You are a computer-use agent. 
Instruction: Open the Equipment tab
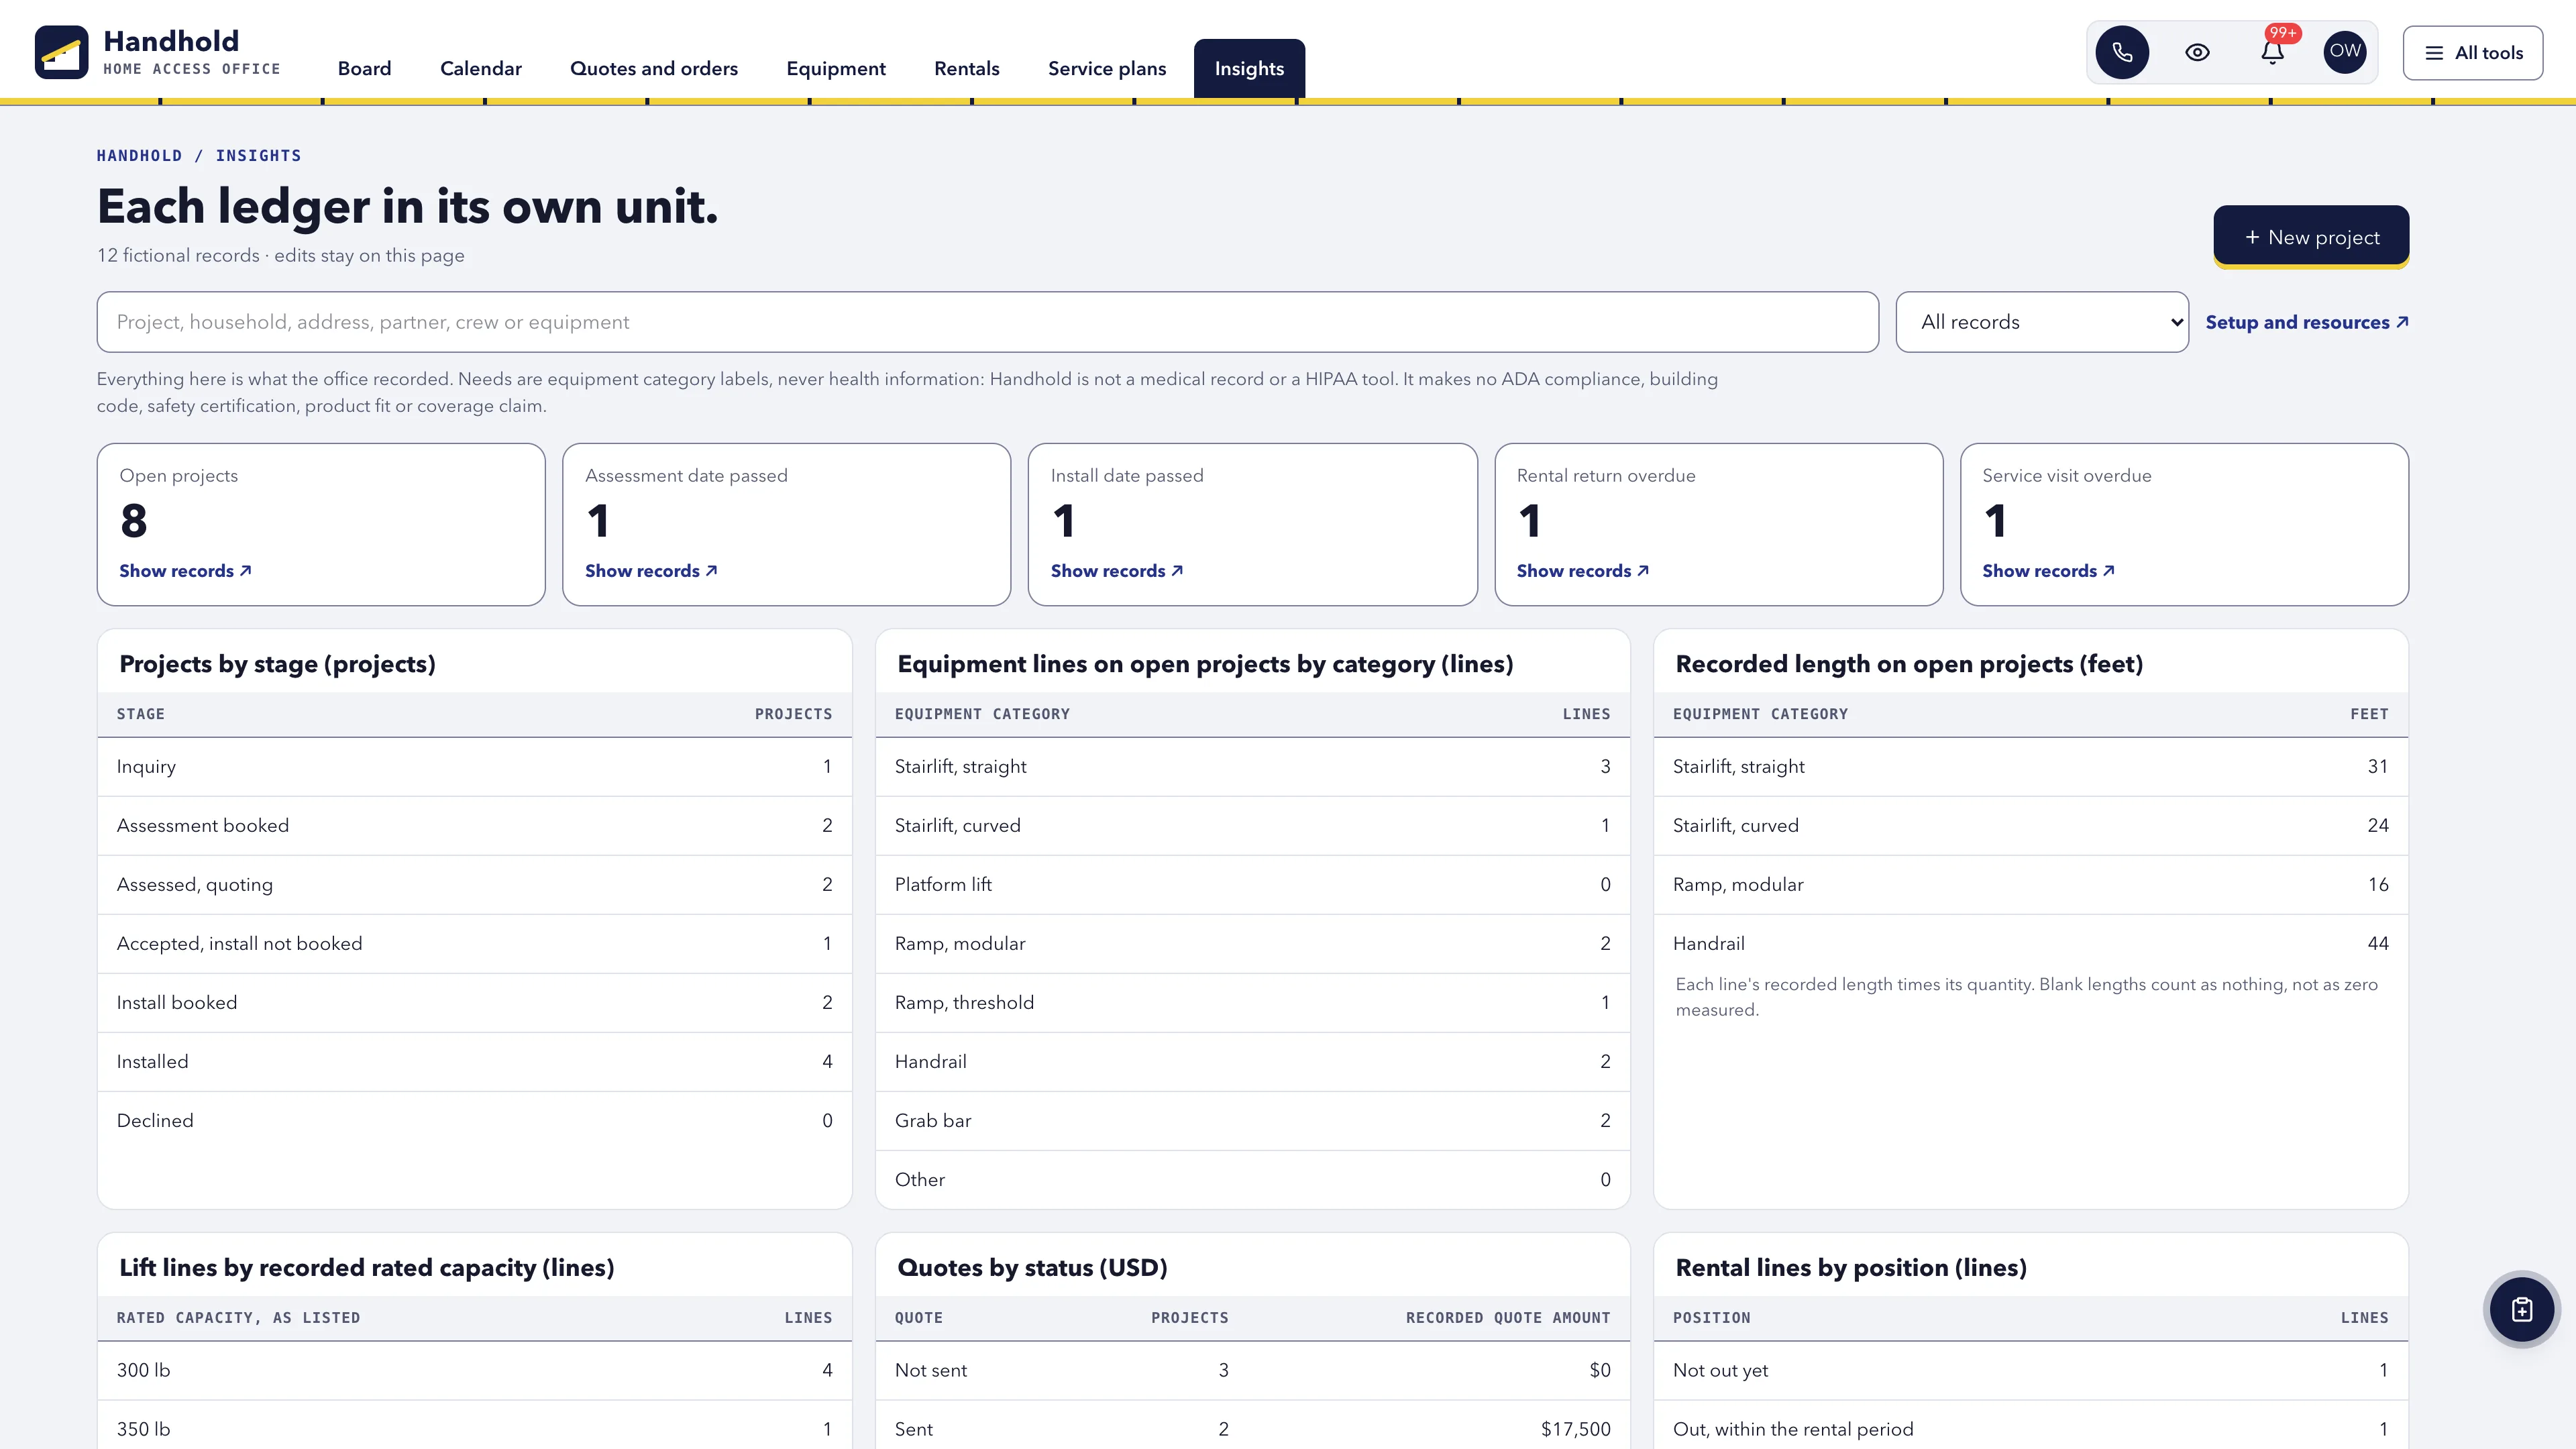pyautogui.click(x=836, y=68)
